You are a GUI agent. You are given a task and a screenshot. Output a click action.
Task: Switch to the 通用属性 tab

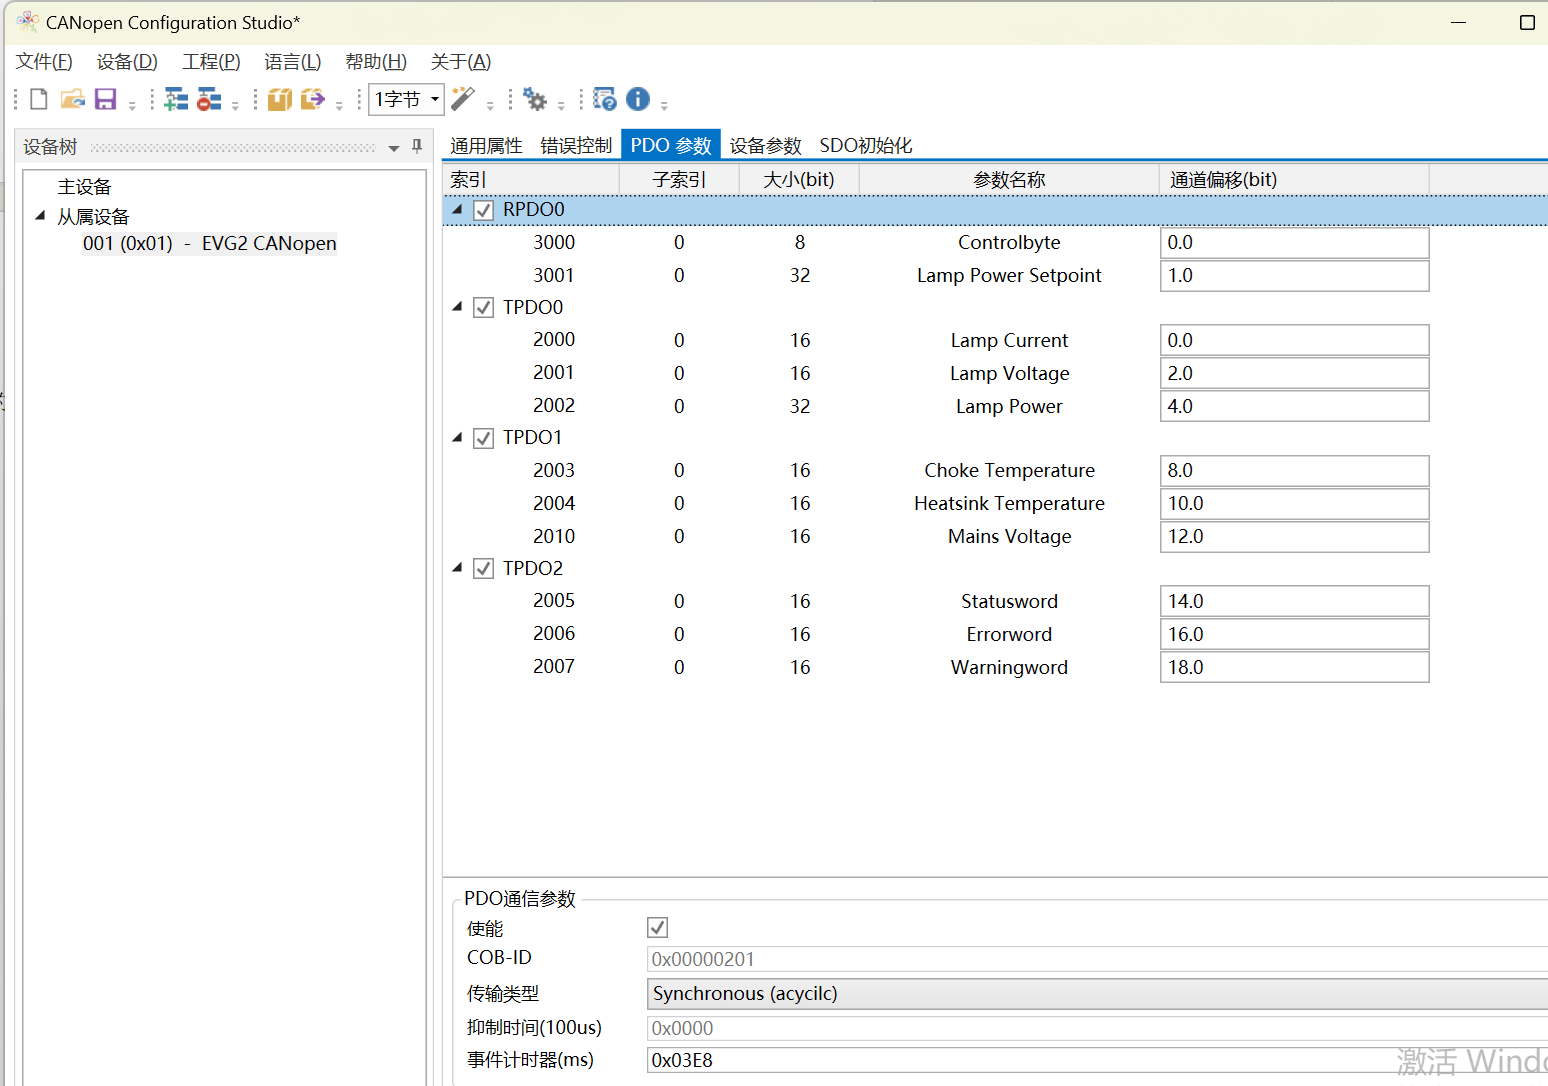coord(486,145)
